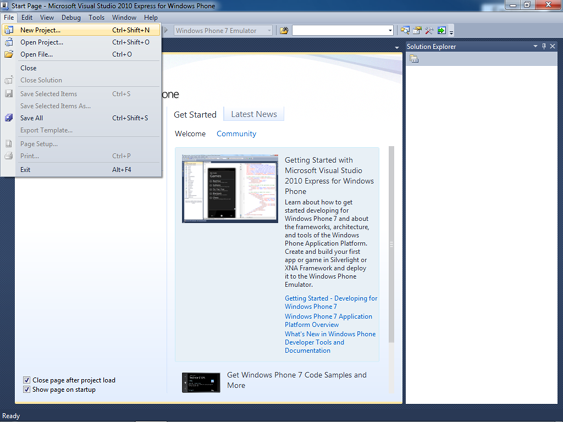Click the Getting Started IDE screenshot thumbnail
Image resolution: width=563 pixels, height=422 pixels.
pos(230,189)
